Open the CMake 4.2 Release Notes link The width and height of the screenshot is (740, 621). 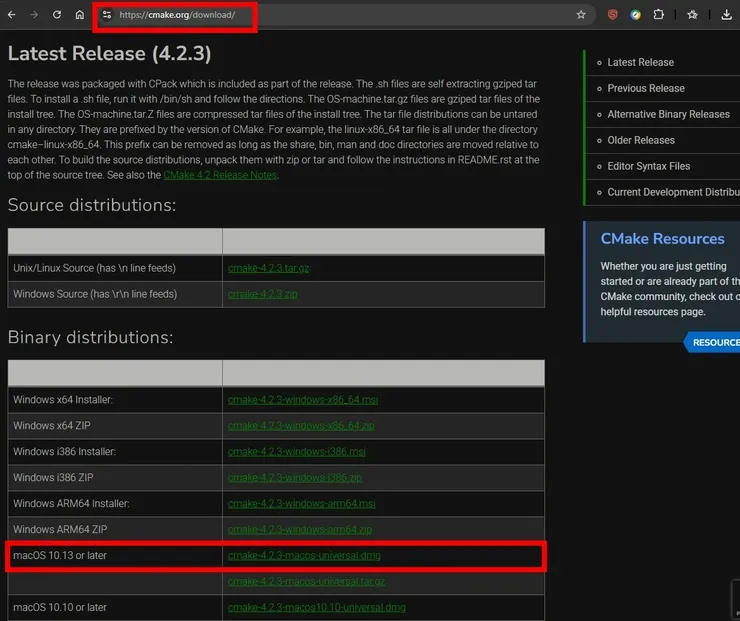220,175
